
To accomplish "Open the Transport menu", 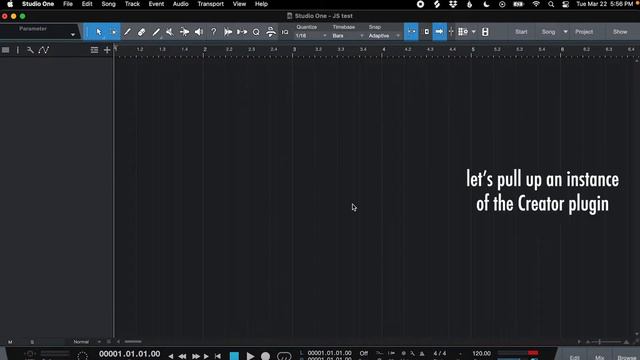I will click(211, 4).
